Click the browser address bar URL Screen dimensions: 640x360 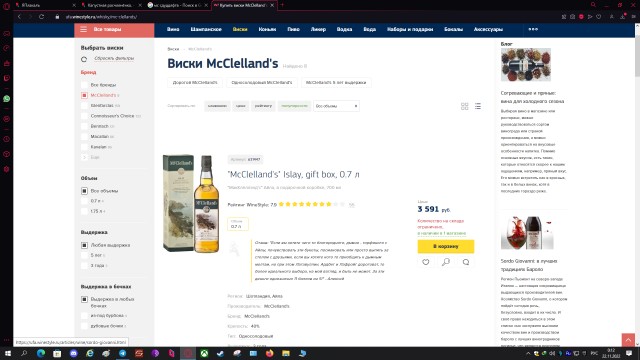pos(101,17)
